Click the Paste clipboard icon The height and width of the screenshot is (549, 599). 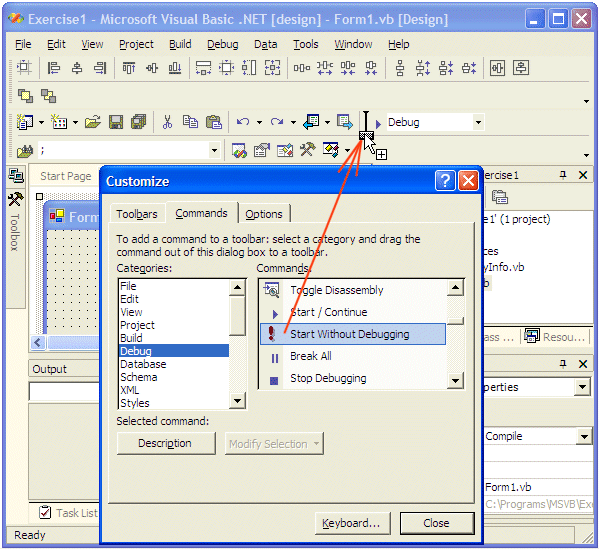pyautogui.click(x=214, y=122)
